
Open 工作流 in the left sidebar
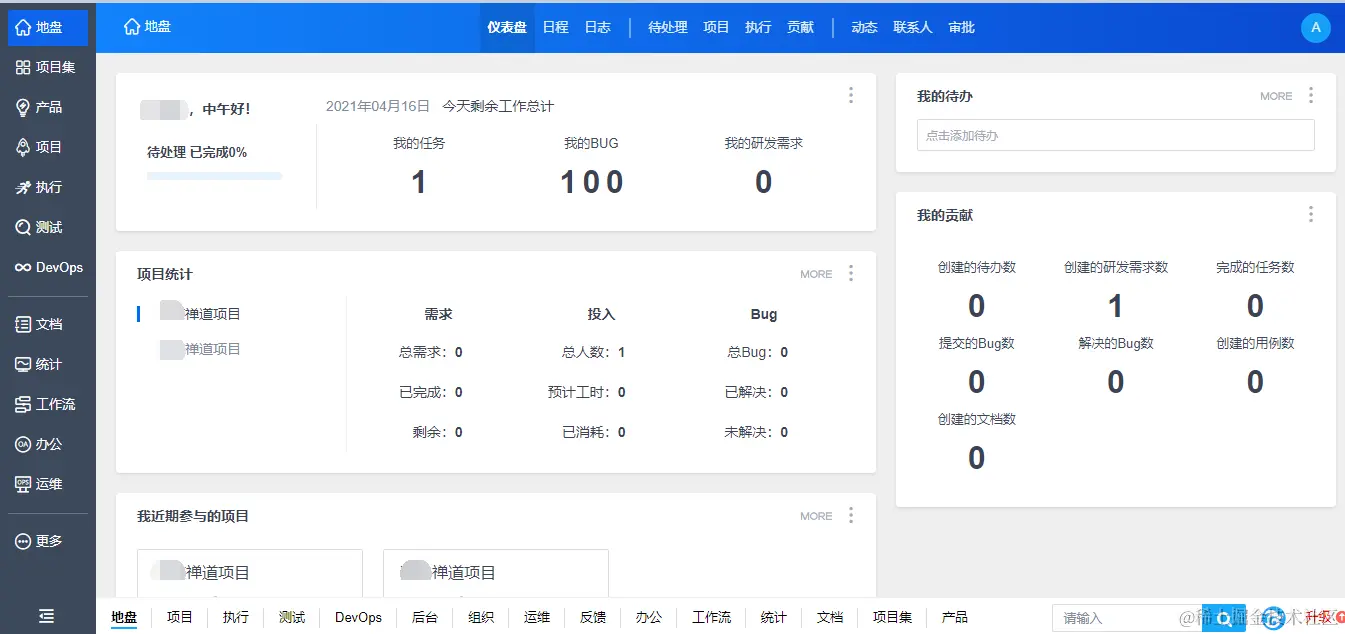pos(48,404)
